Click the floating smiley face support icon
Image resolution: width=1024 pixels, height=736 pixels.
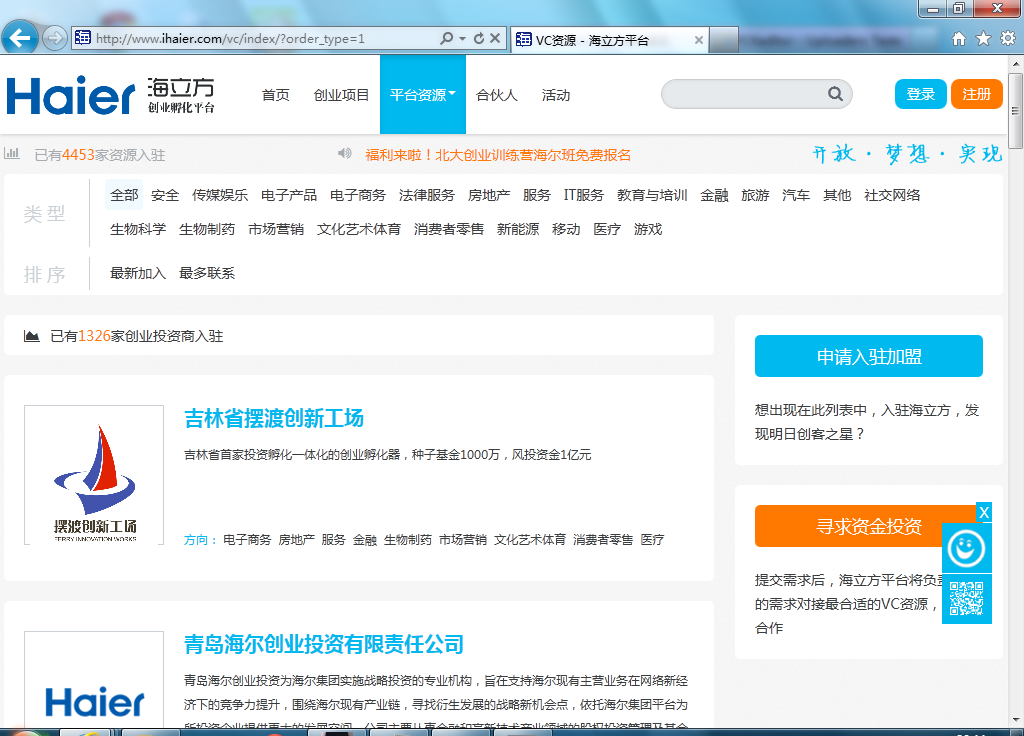coord(967,549)
